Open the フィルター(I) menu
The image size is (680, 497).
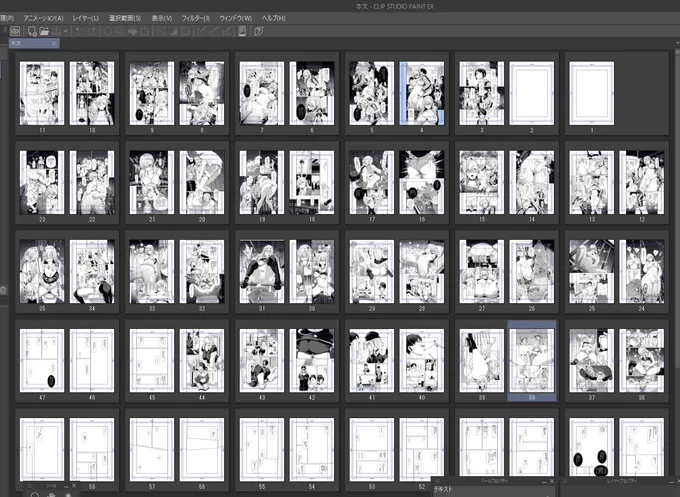196,18
